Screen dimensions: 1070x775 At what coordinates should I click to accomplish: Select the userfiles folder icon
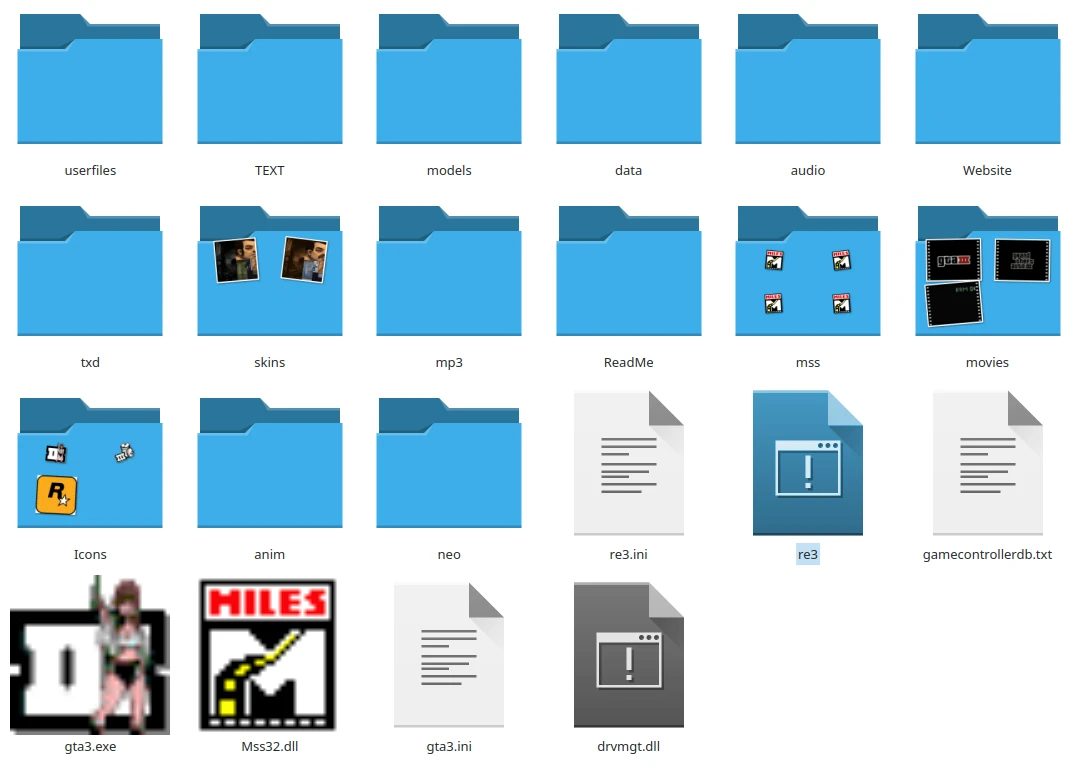90,79
